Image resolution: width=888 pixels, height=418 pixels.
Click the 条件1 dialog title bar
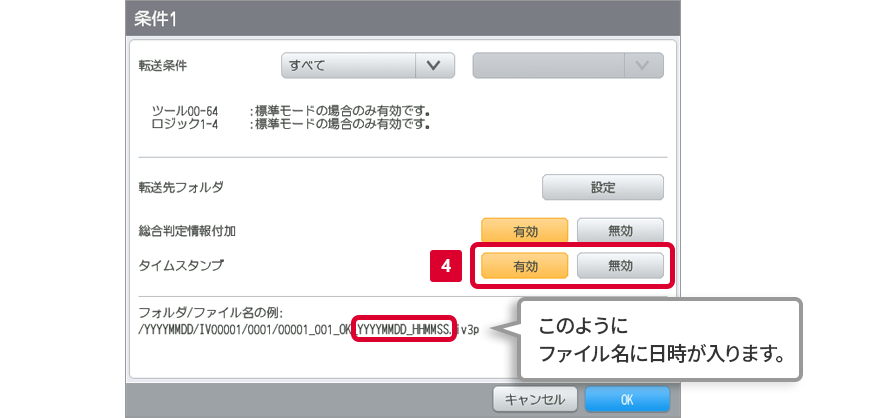pos(400,18)
